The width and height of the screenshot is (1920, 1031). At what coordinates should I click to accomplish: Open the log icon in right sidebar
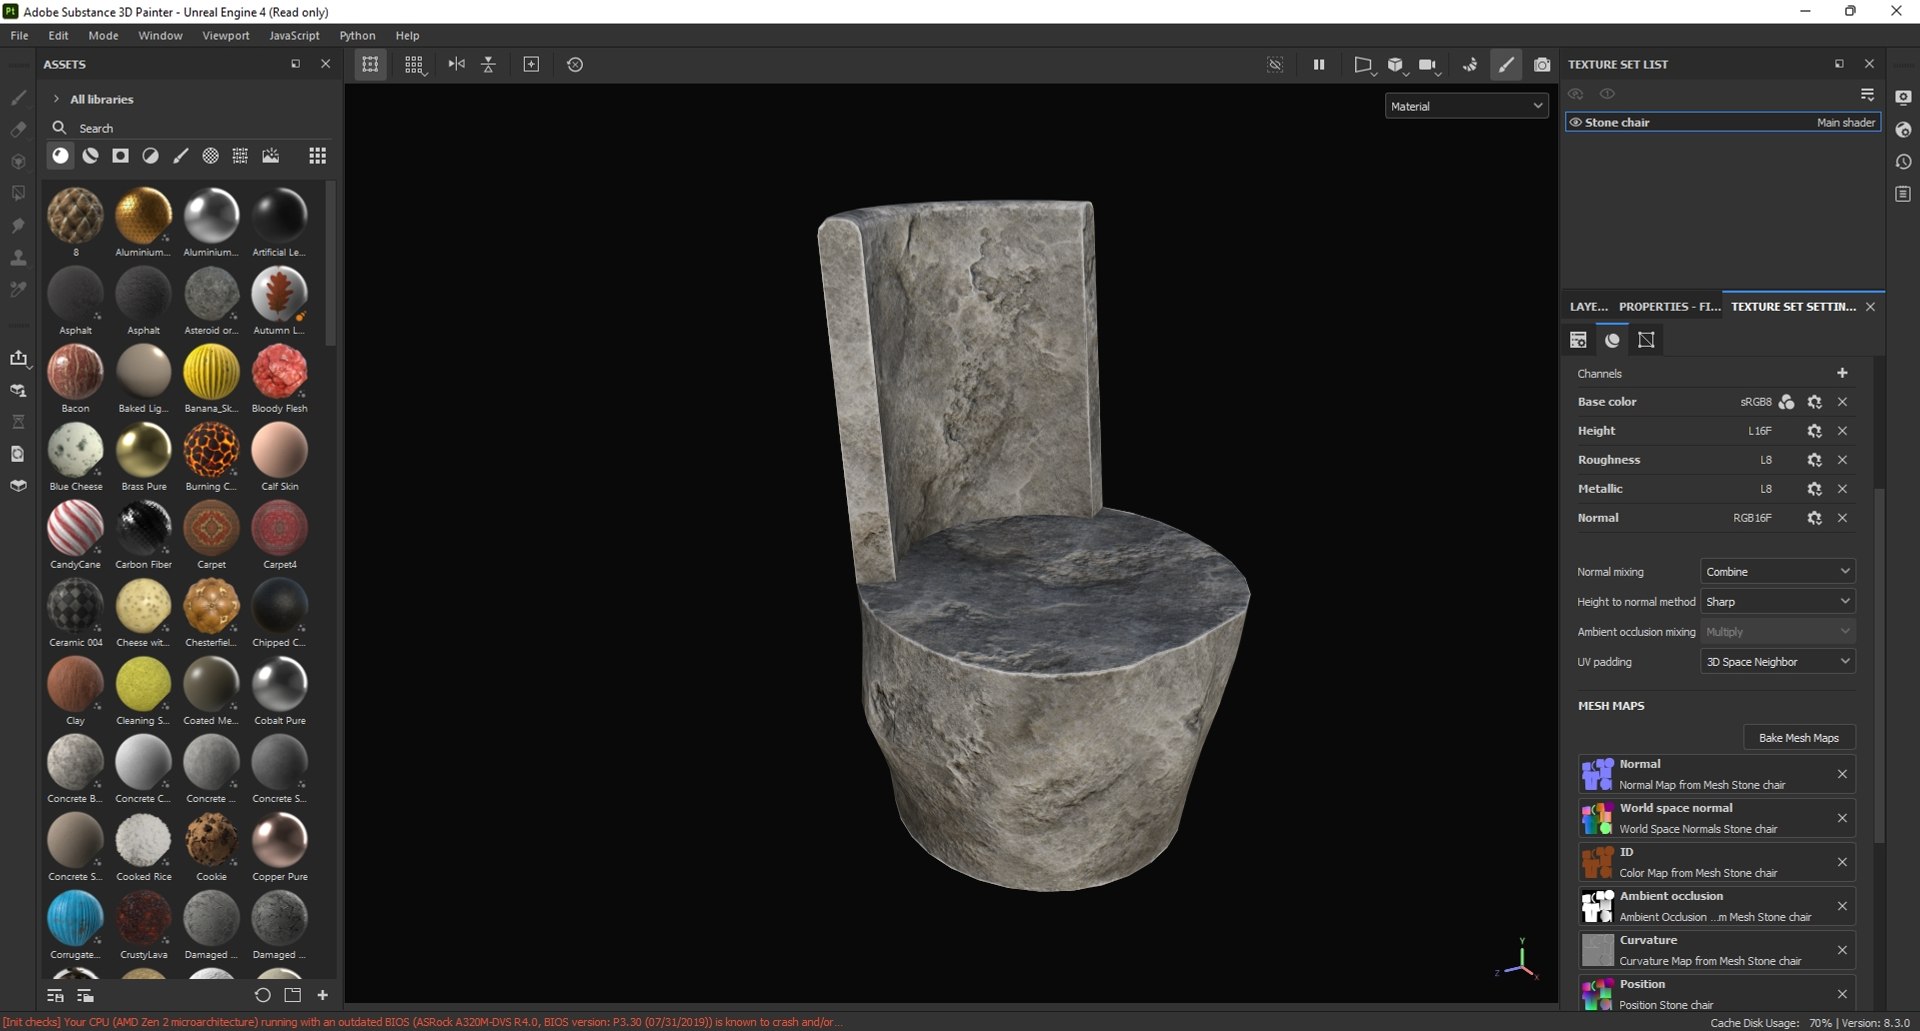1903,193
